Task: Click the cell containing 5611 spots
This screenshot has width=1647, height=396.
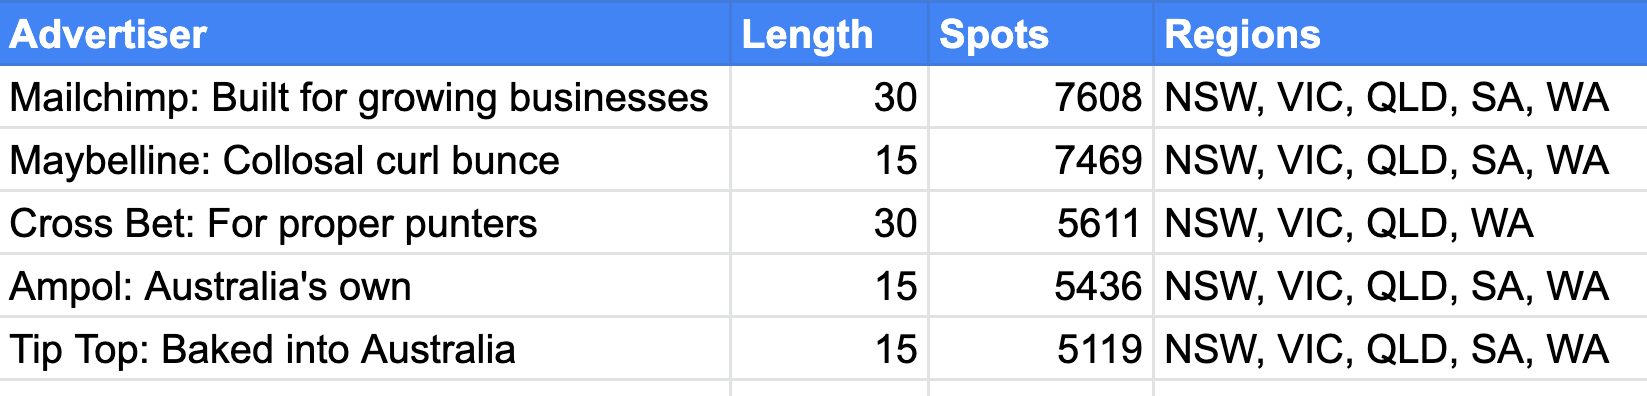Action: point(1041,223)
